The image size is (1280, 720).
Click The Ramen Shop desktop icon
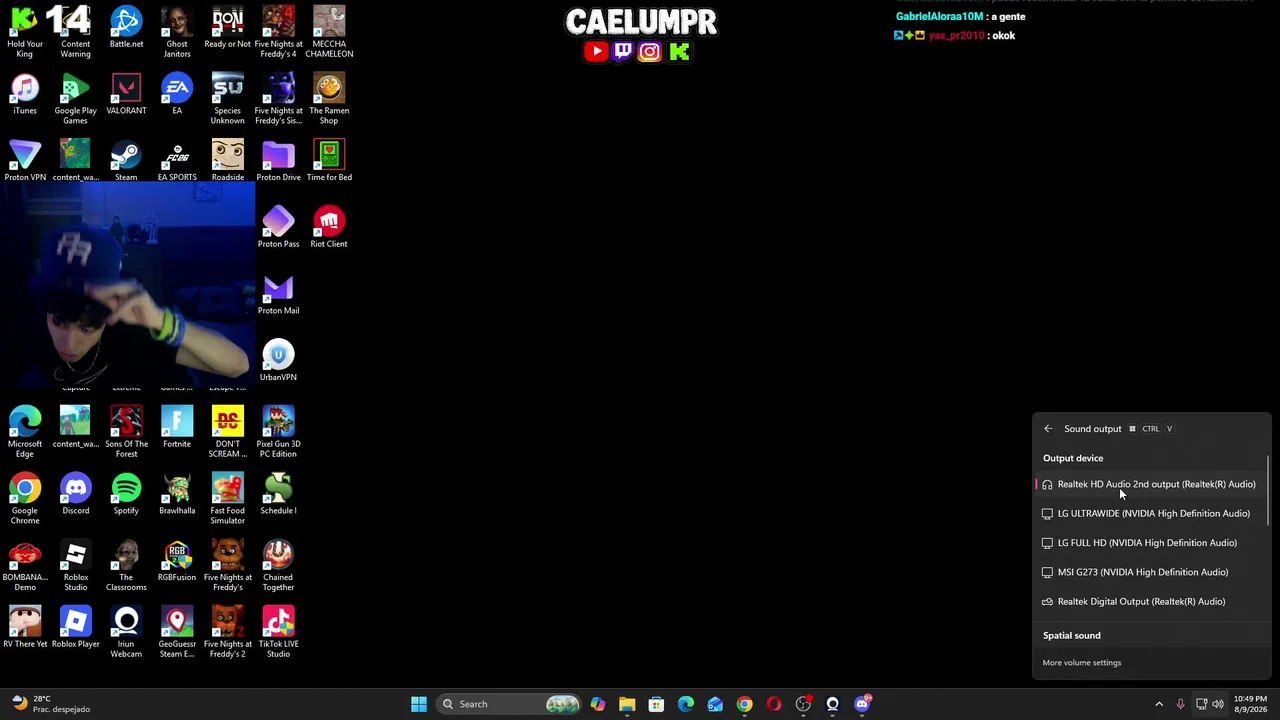(329, 97)
